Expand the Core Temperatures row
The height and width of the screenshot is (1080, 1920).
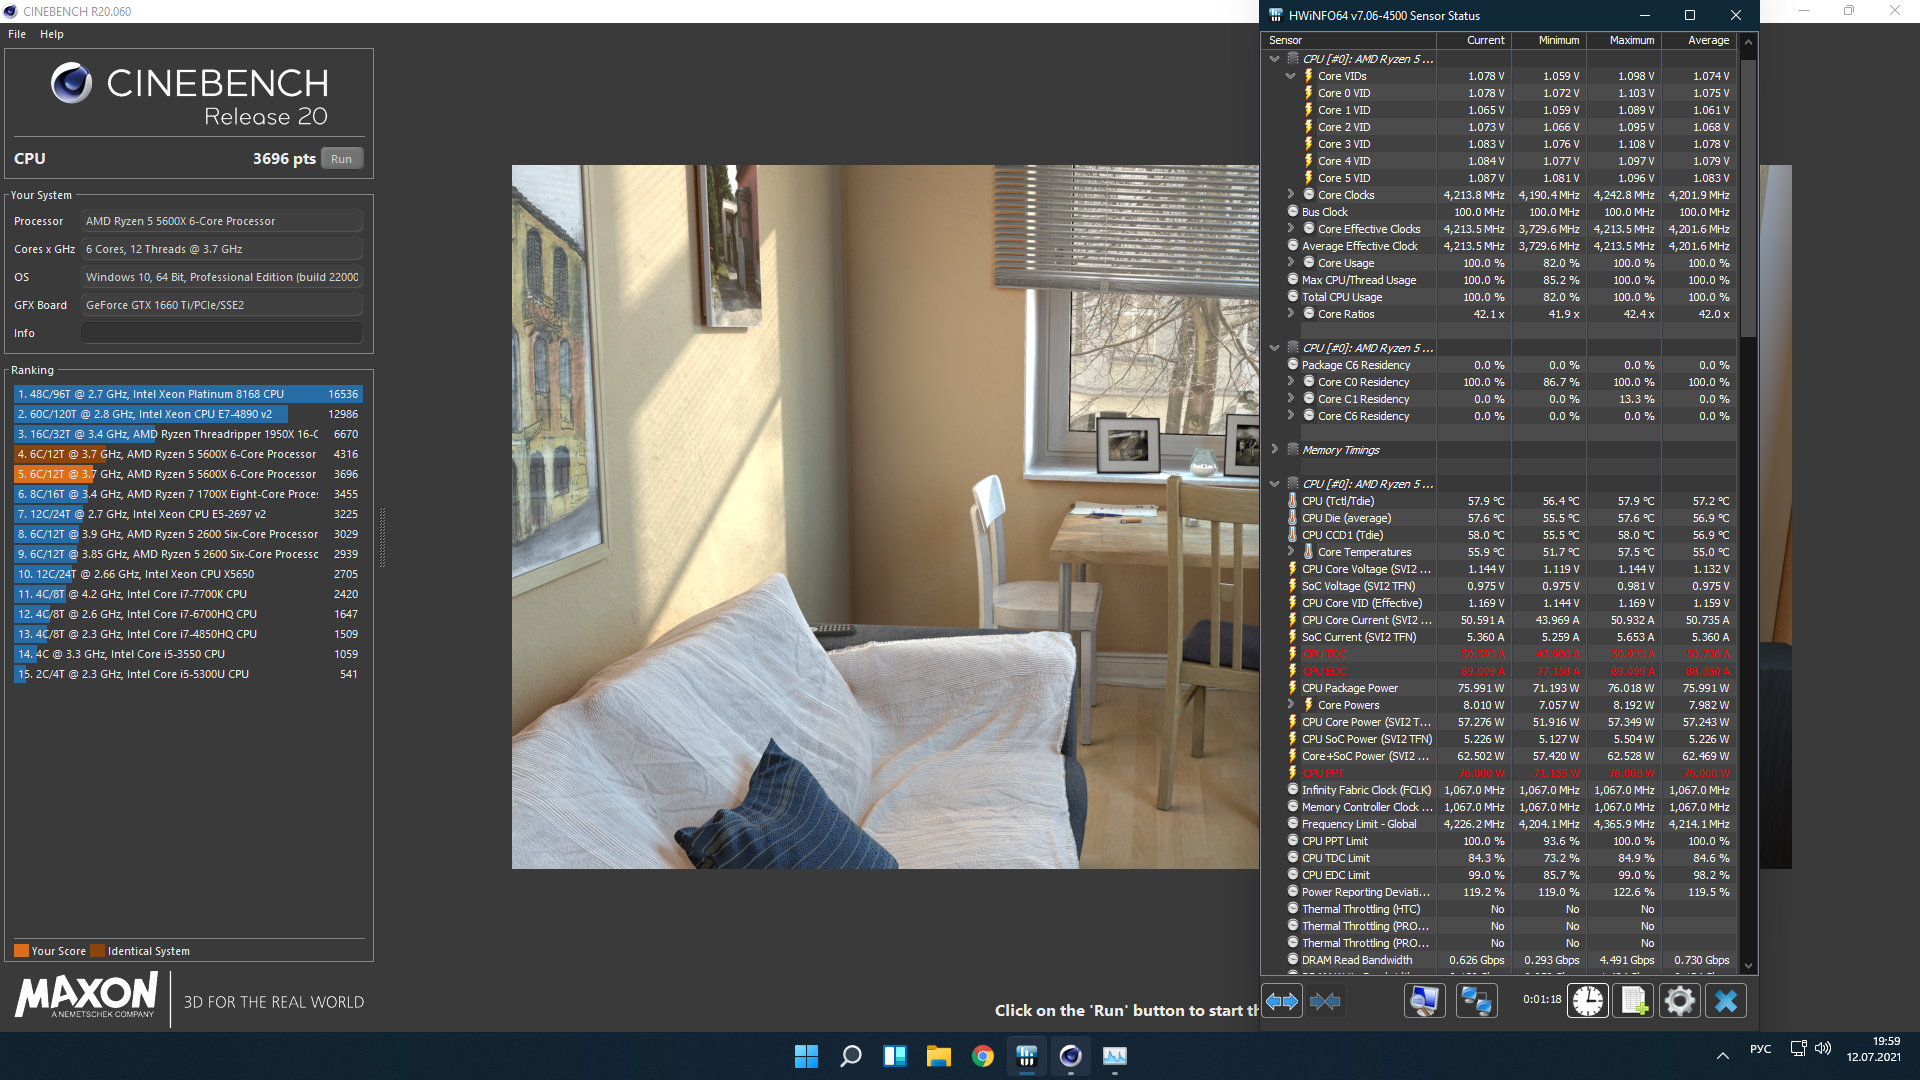(x=1290, y=552)
